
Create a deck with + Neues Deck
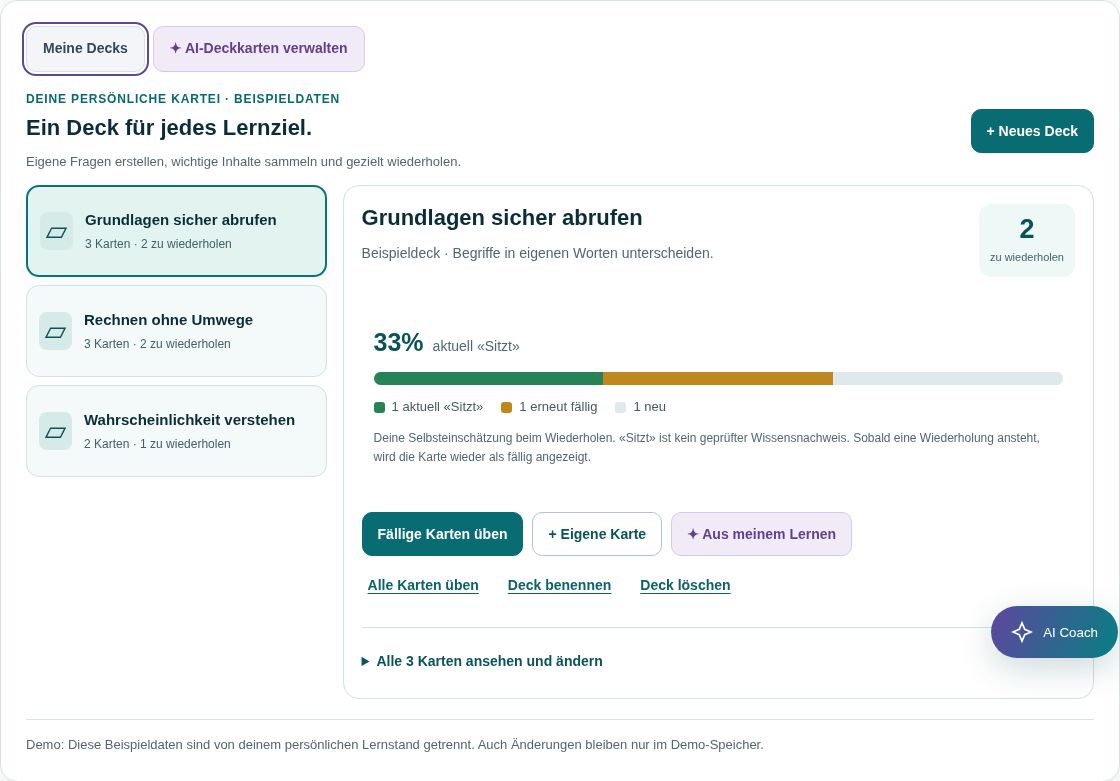(x=1032, y=131)
